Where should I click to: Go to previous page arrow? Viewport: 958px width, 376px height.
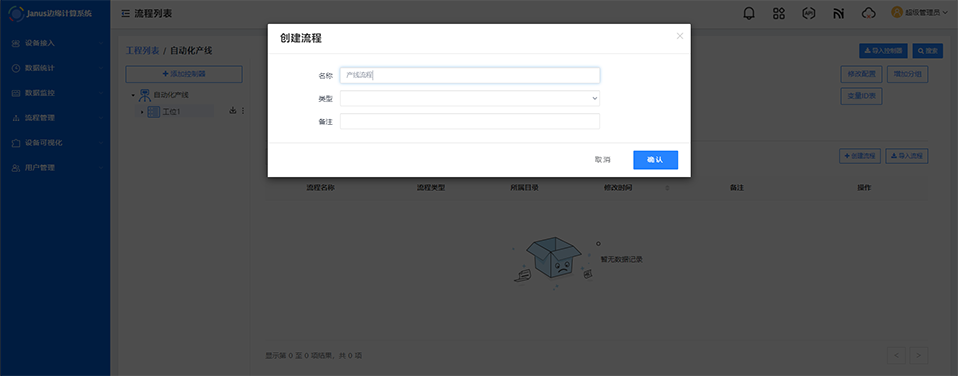point(896,355)
